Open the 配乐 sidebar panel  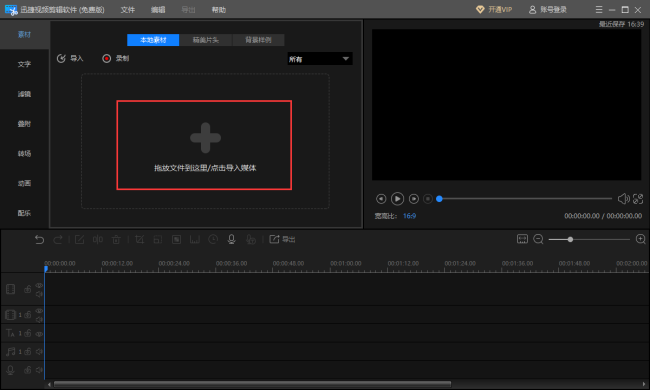coord(24,213)
